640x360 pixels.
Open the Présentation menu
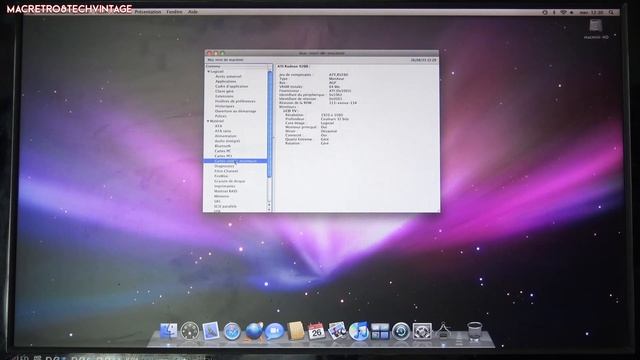click(x=148, y=12)
